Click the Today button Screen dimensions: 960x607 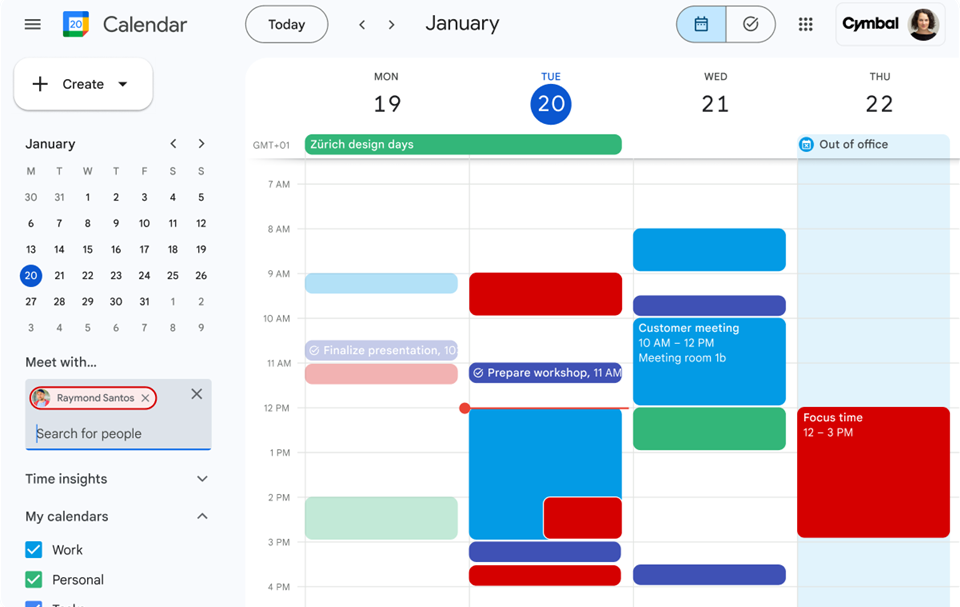pyautogui.click(x=287, y=25)
